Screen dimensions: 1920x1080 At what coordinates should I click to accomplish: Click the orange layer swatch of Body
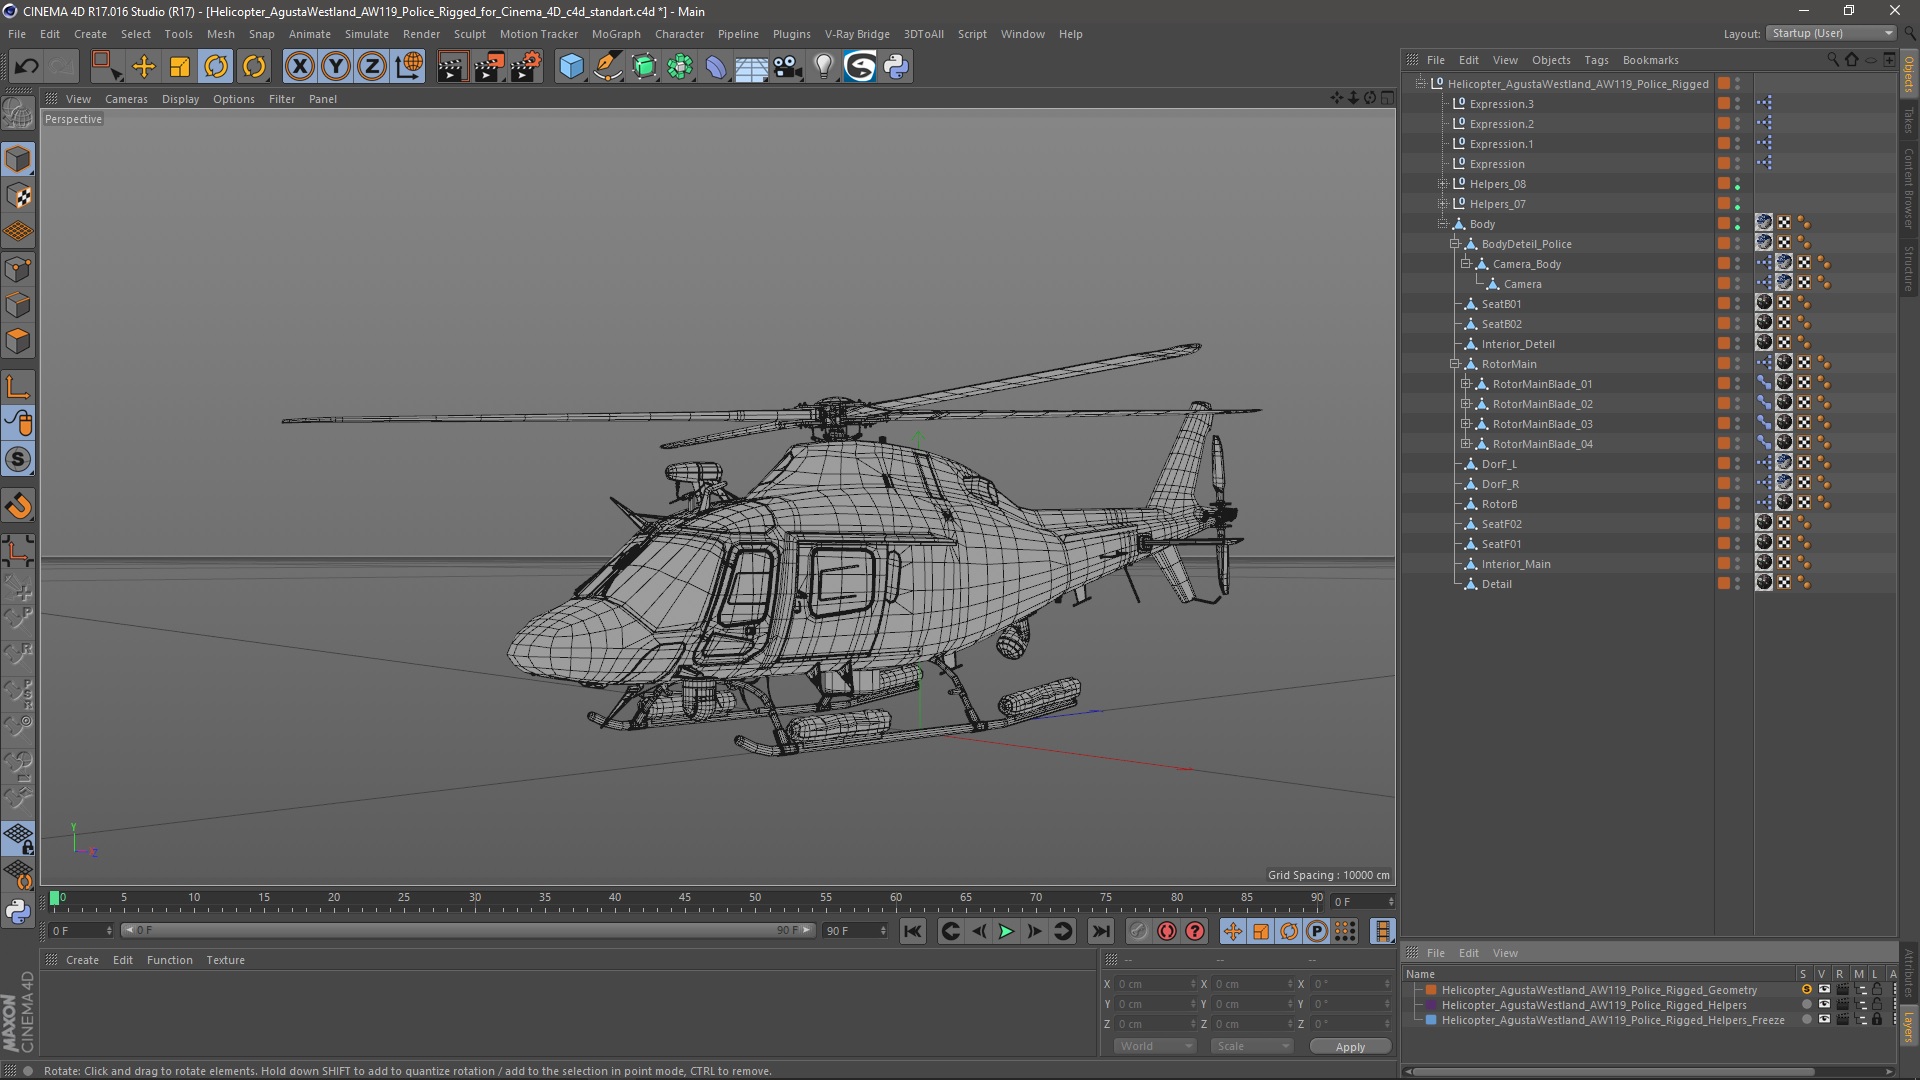point(1724,224)
